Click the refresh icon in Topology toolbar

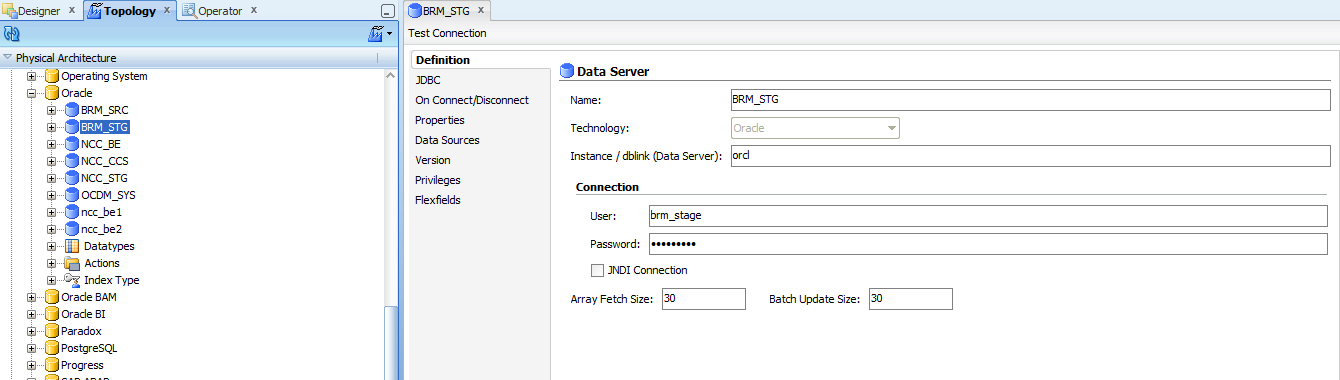tap(12, 34)
